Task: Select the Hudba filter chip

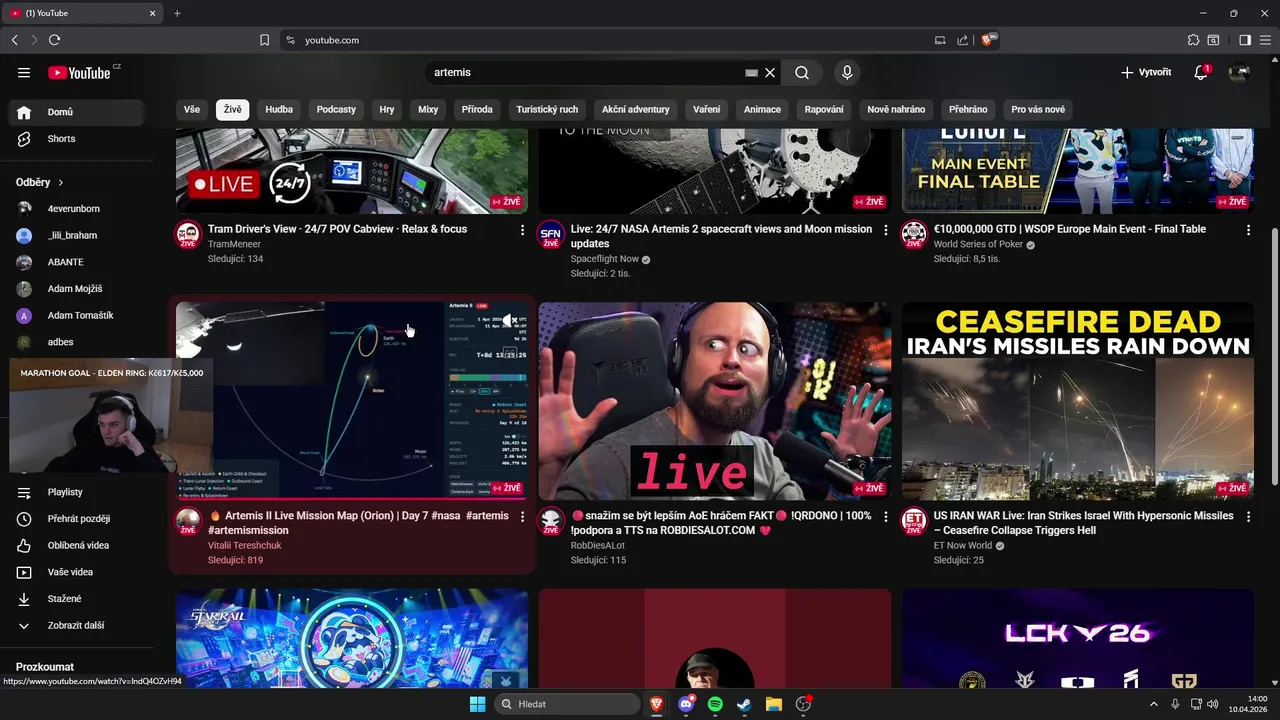Action: [279, 109]
